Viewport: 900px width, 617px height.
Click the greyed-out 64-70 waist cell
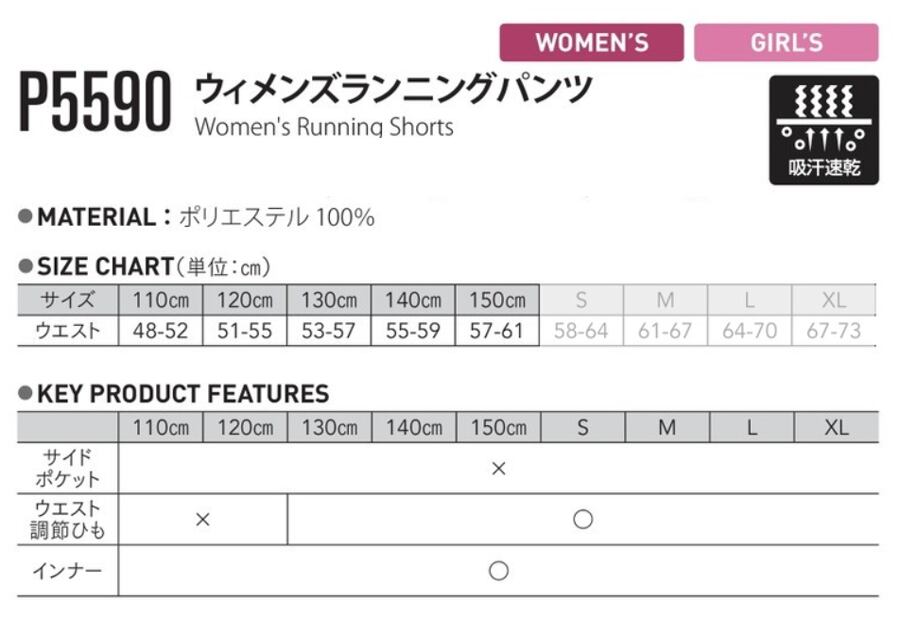pos(750,330)
